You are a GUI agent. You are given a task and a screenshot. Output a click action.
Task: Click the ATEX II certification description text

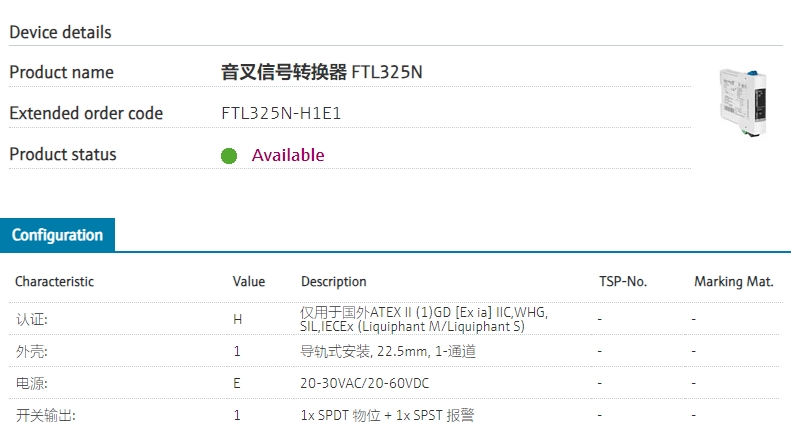point(424,319)
